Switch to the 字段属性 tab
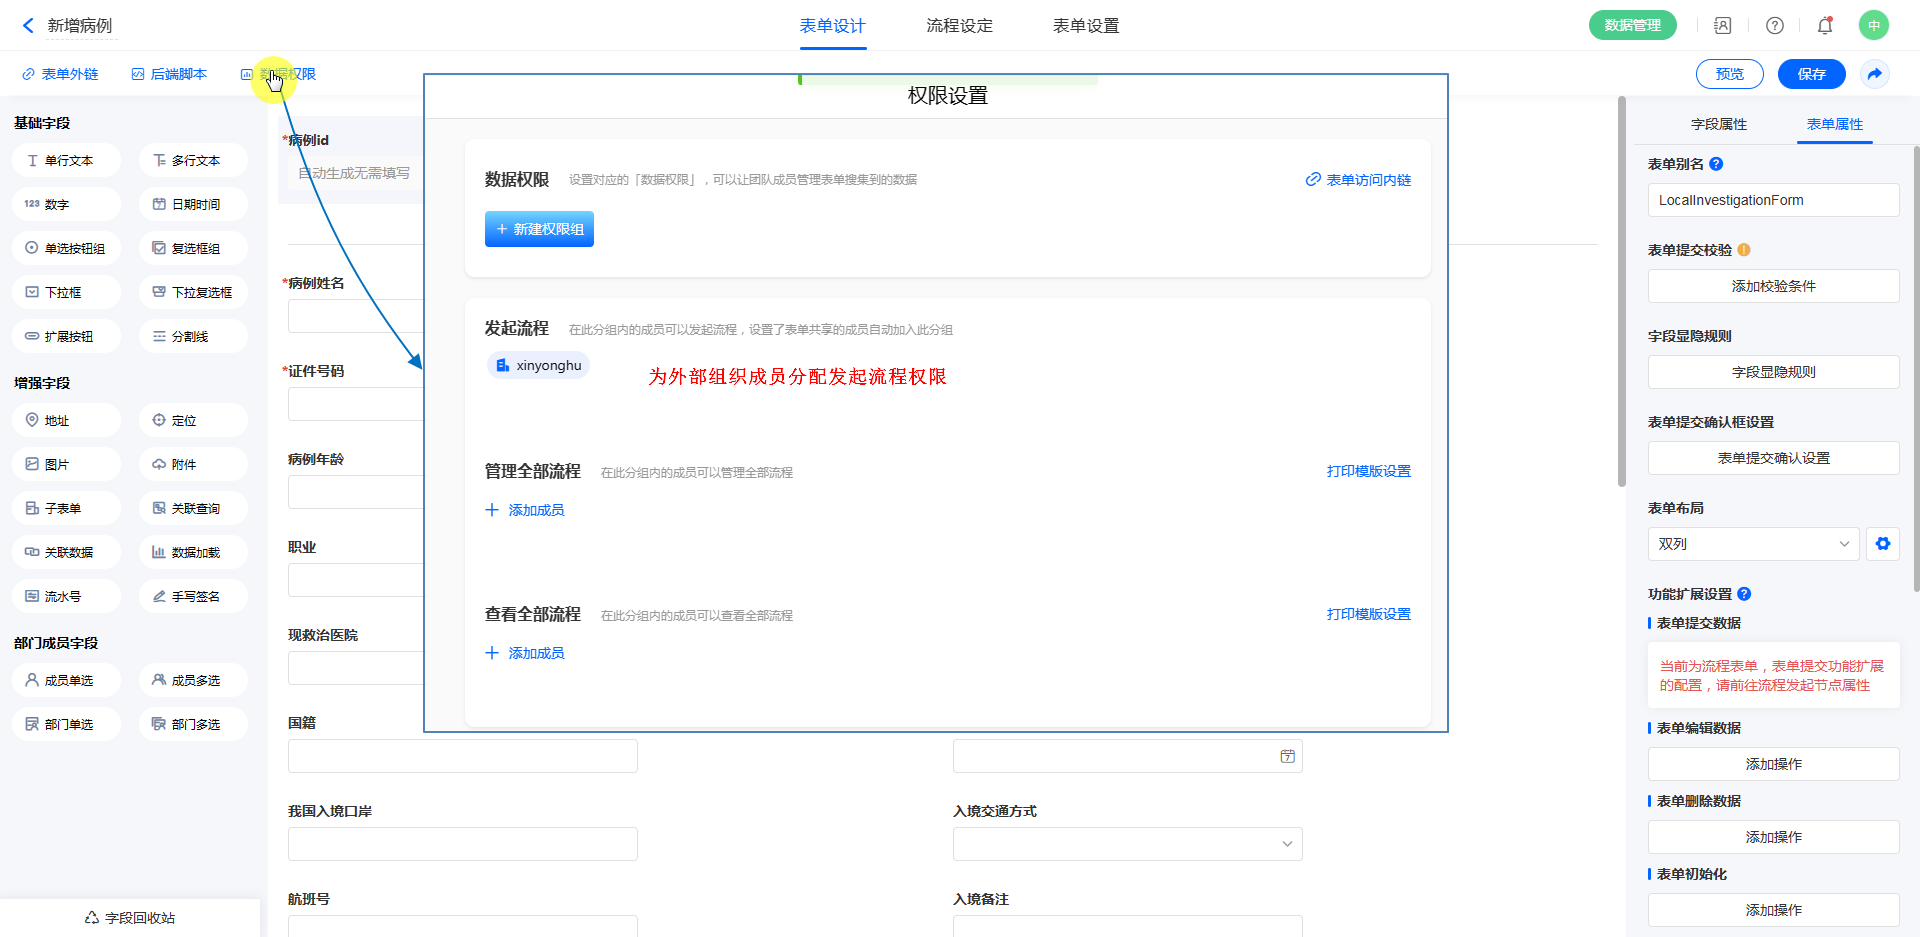The image size is (1920, 937). [x=1718, y=124]
